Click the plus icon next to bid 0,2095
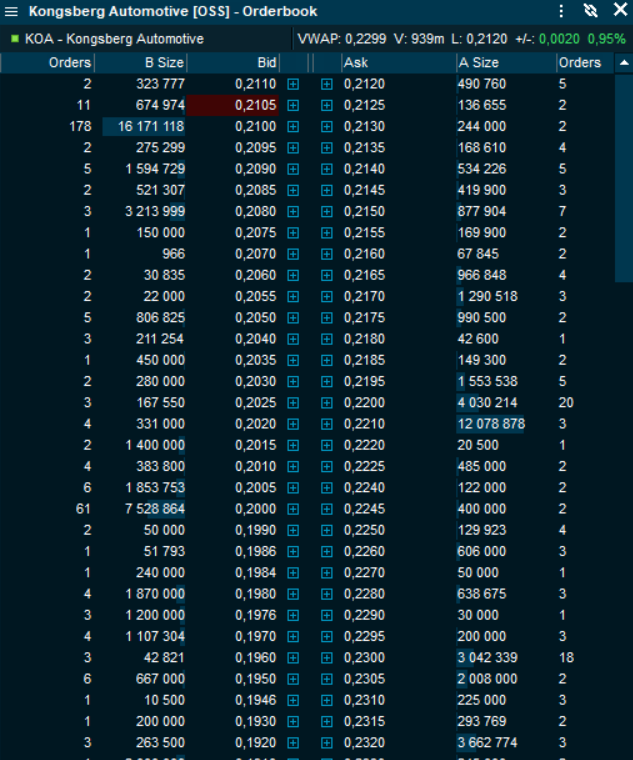The width and height of the screenshot is (633, 760). (293, 148)
